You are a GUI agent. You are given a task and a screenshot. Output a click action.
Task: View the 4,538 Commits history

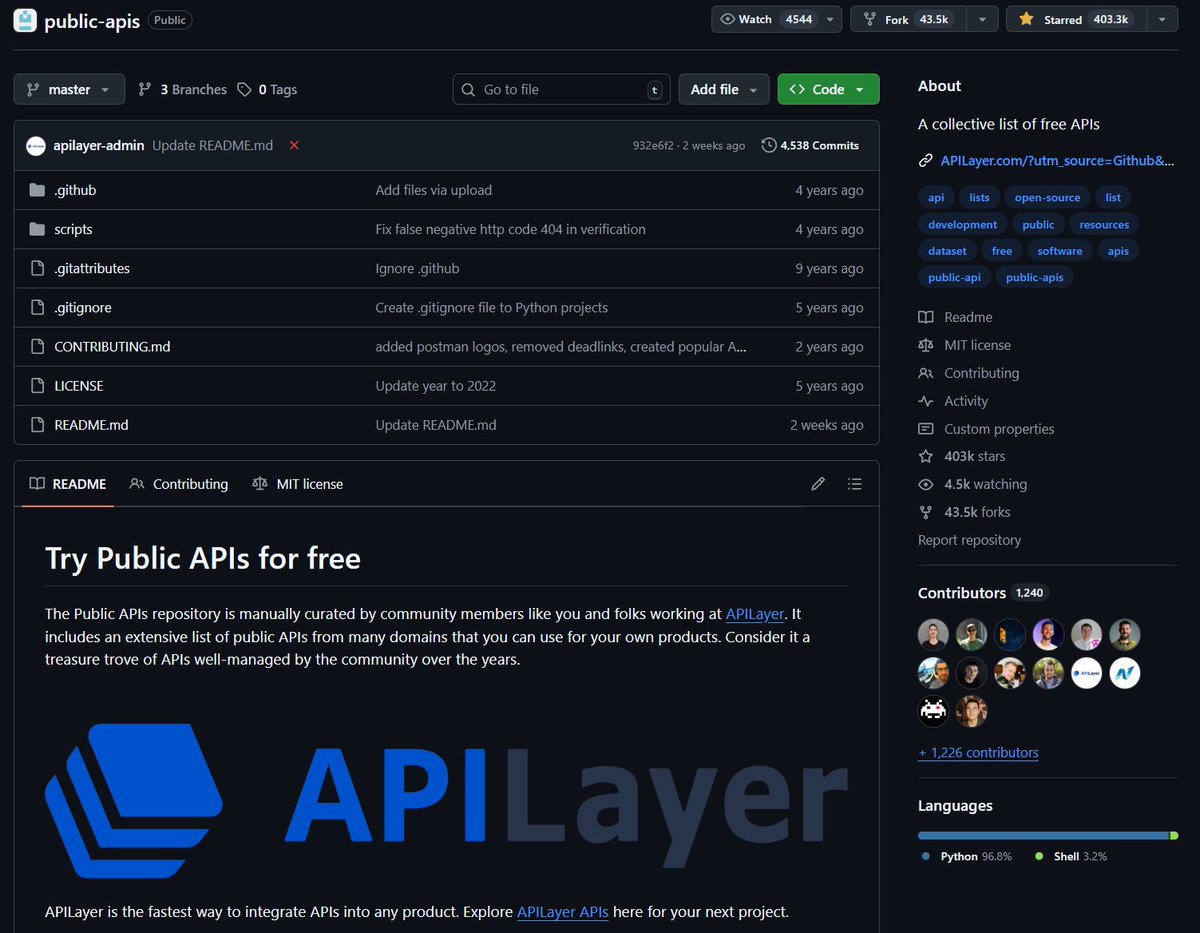click(x=810, y=145)
